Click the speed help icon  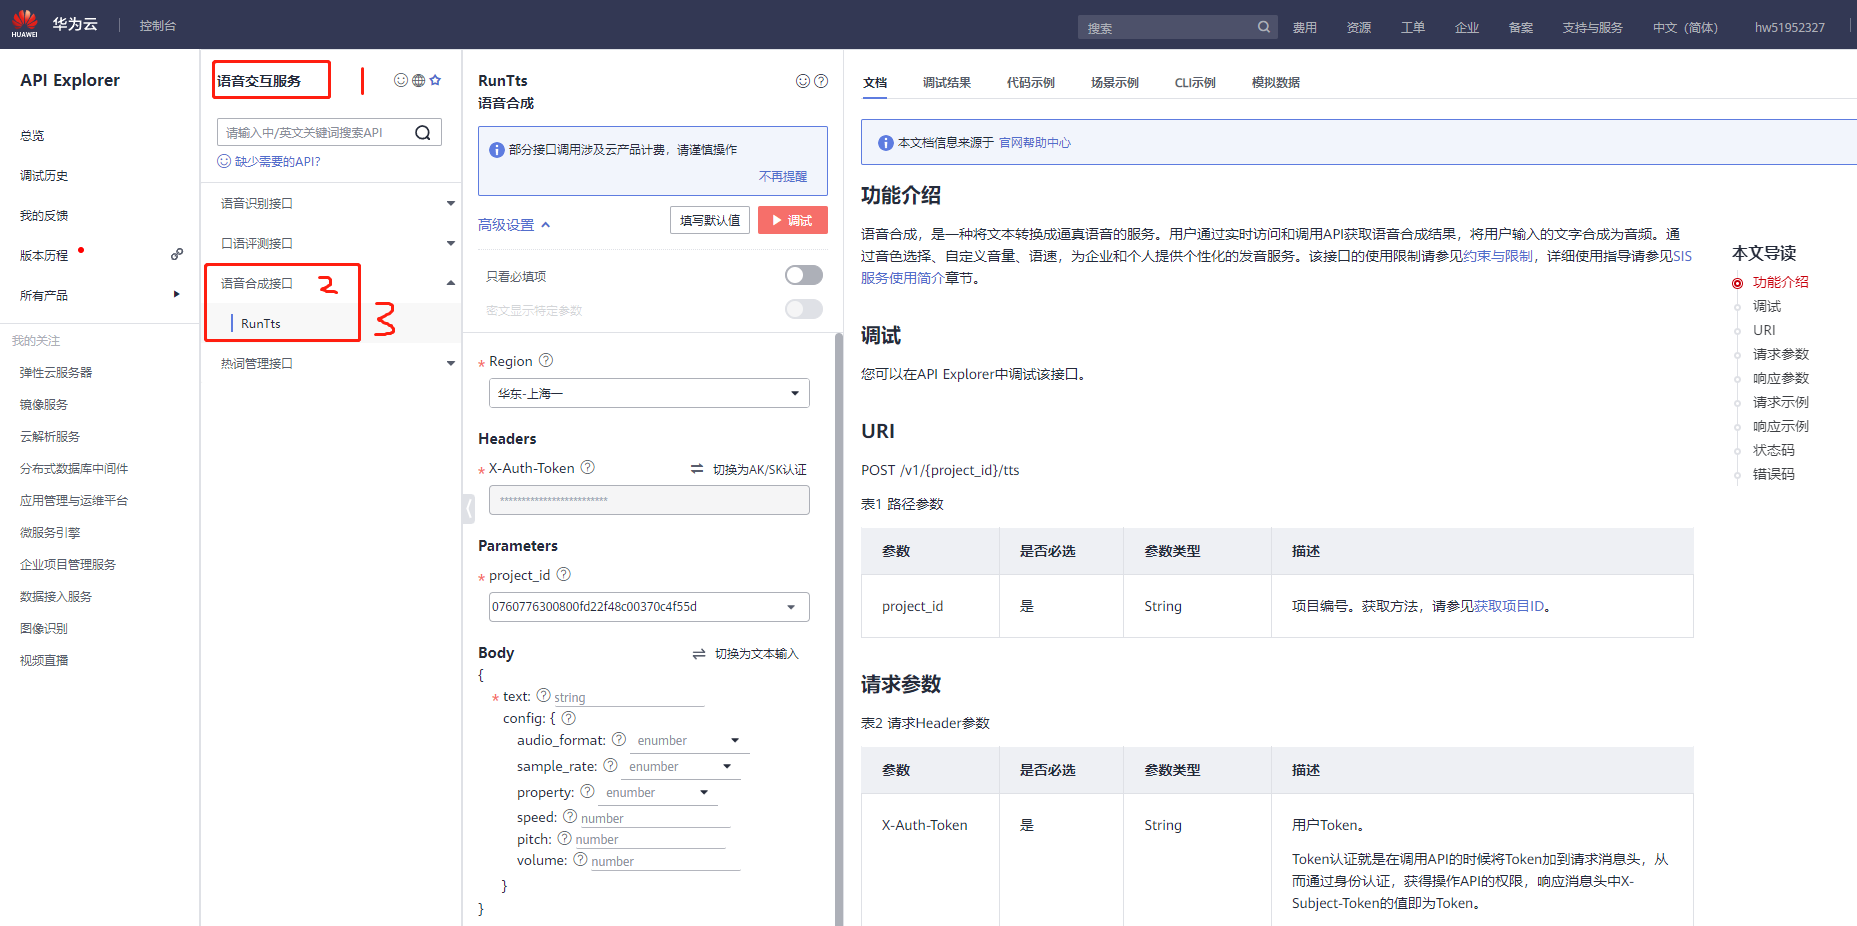tap(570, 816)
